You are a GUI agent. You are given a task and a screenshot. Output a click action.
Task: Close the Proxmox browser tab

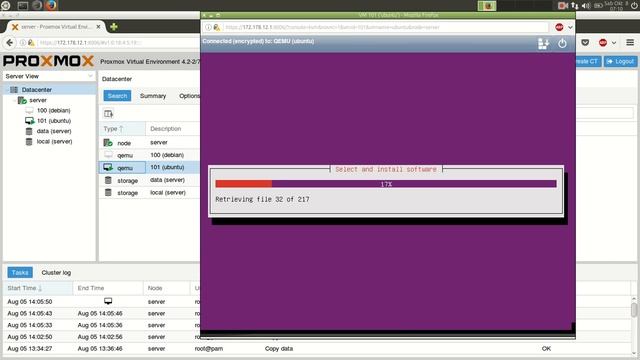tap(98, 27)
